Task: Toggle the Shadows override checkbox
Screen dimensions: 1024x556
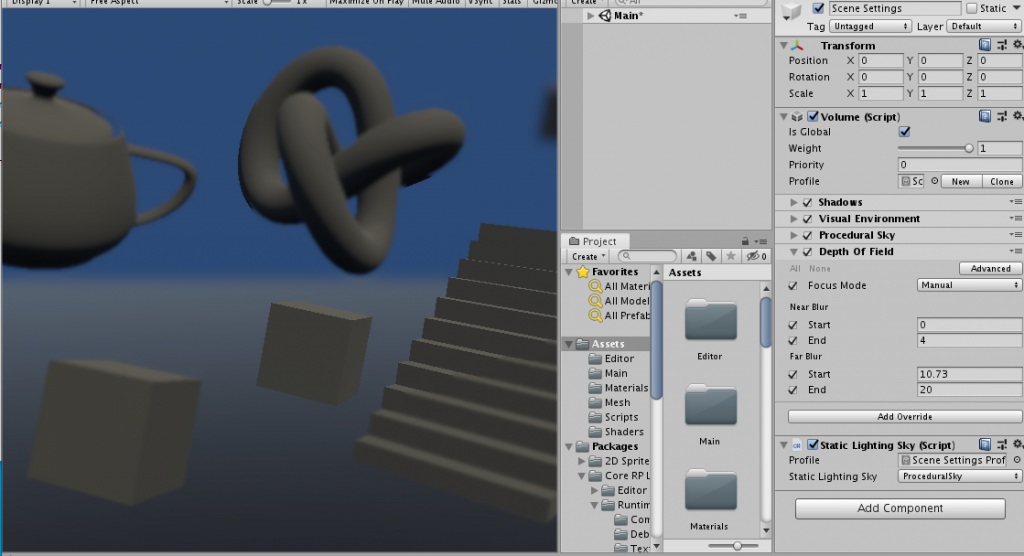Action: pos(808,203)
